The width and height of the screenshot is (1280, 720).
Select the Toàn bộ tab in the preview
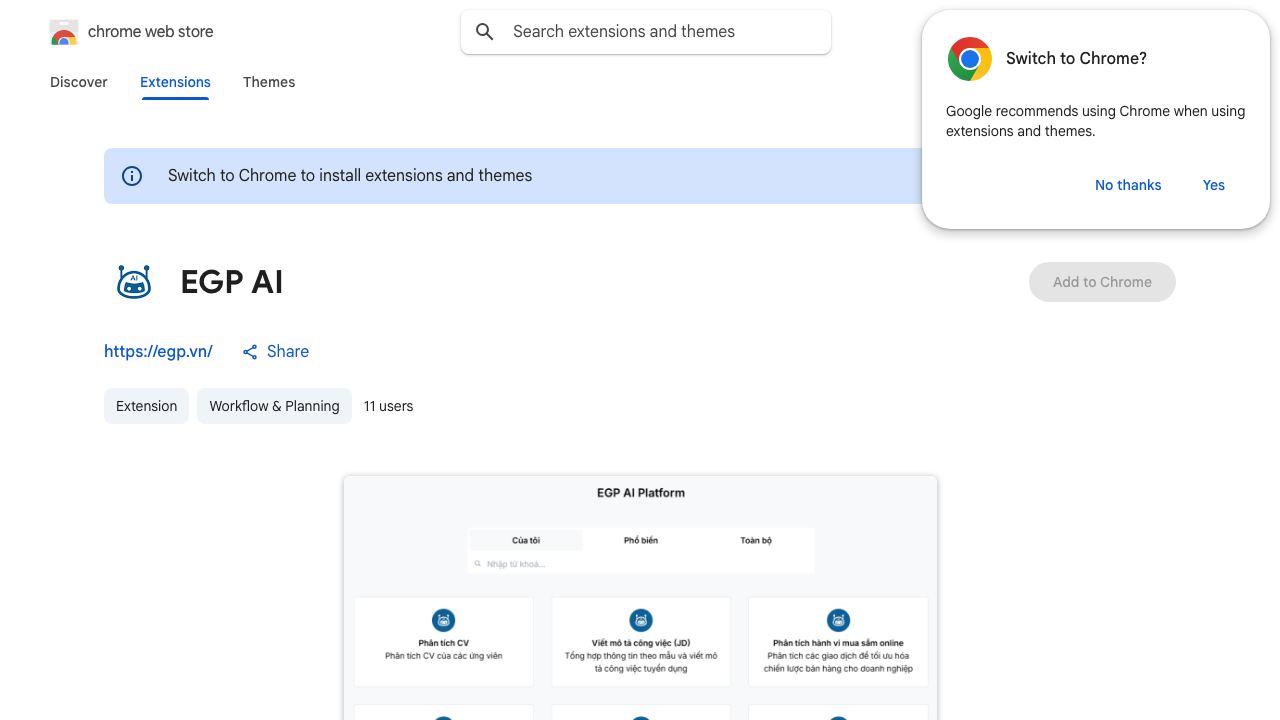tap(756, 540)
